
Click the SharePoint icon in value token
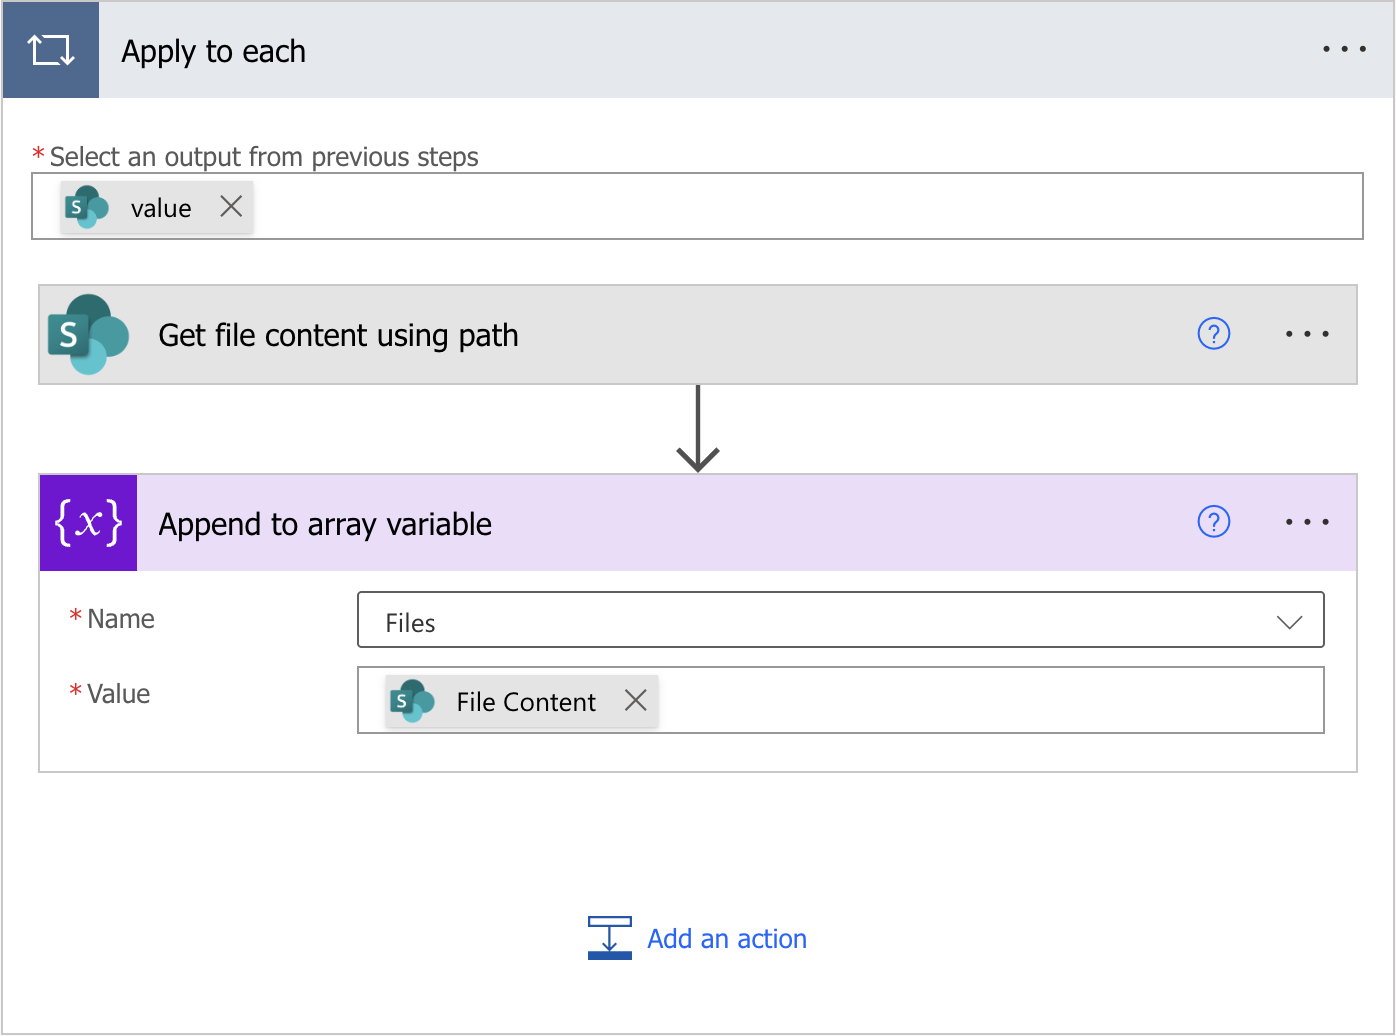[x=87, y=207]
